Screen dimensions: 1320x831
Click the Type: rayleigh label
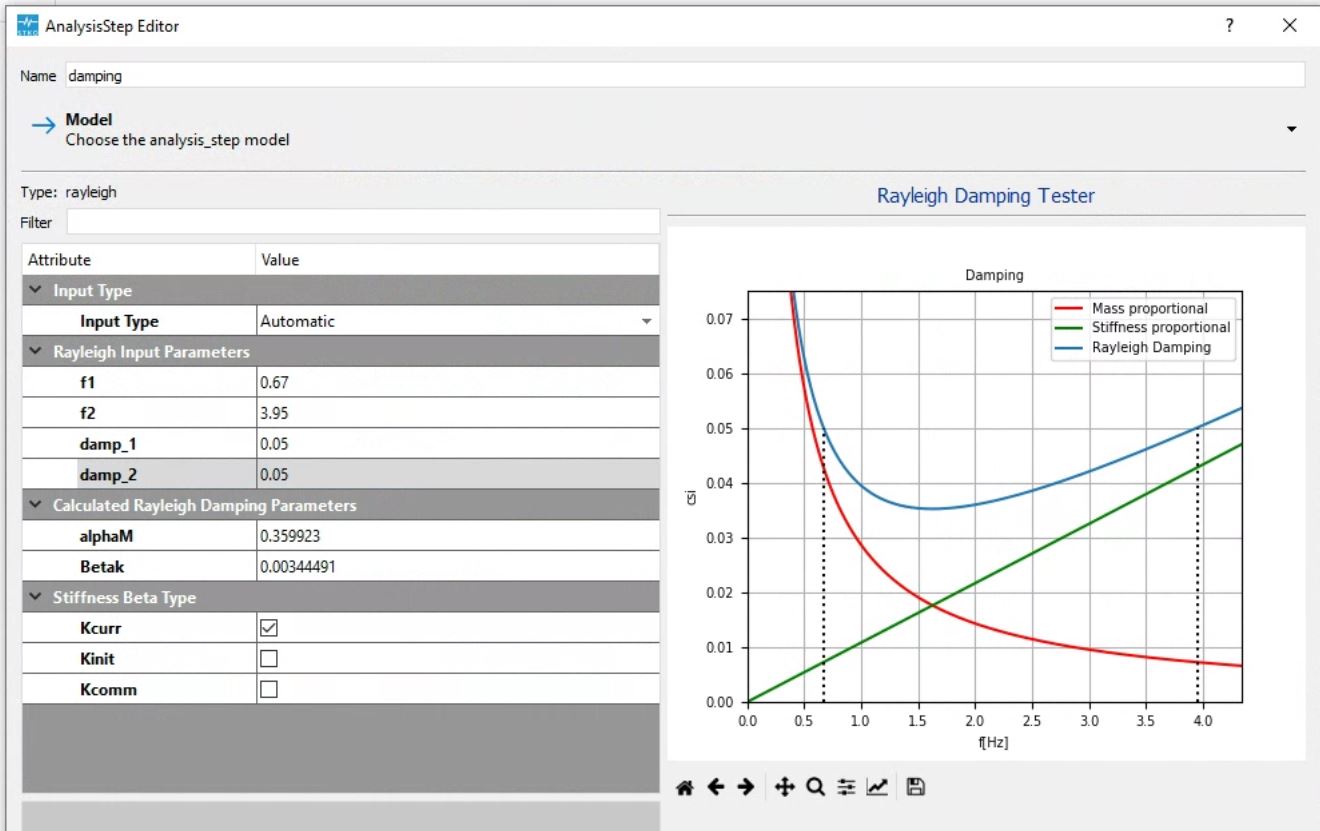(68, 192)
